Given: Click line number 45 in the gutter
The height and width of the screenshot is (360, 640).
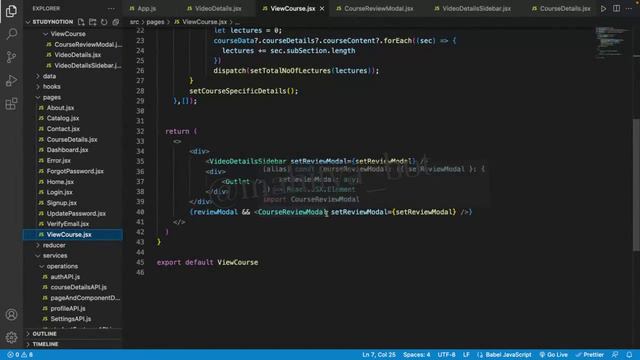Looking at the screenshot, I should [140, 262].
